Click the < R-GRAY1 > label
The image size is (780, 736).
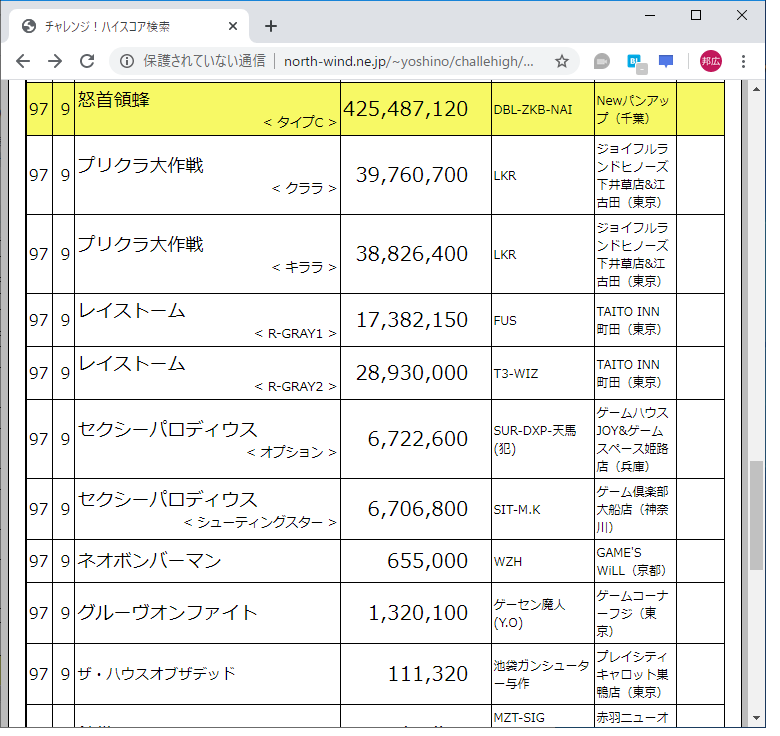pos(295,334)
